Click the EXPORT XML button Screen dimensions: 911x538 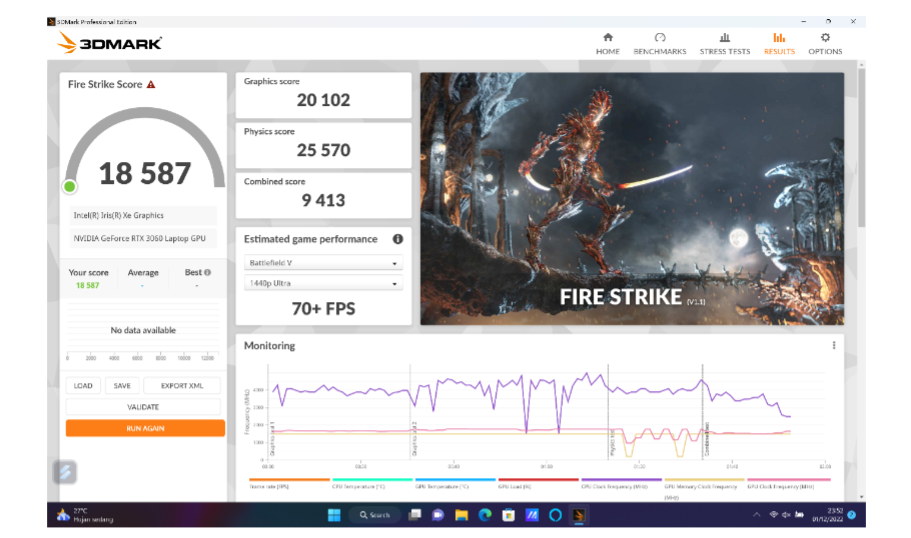tap(182, 385)
